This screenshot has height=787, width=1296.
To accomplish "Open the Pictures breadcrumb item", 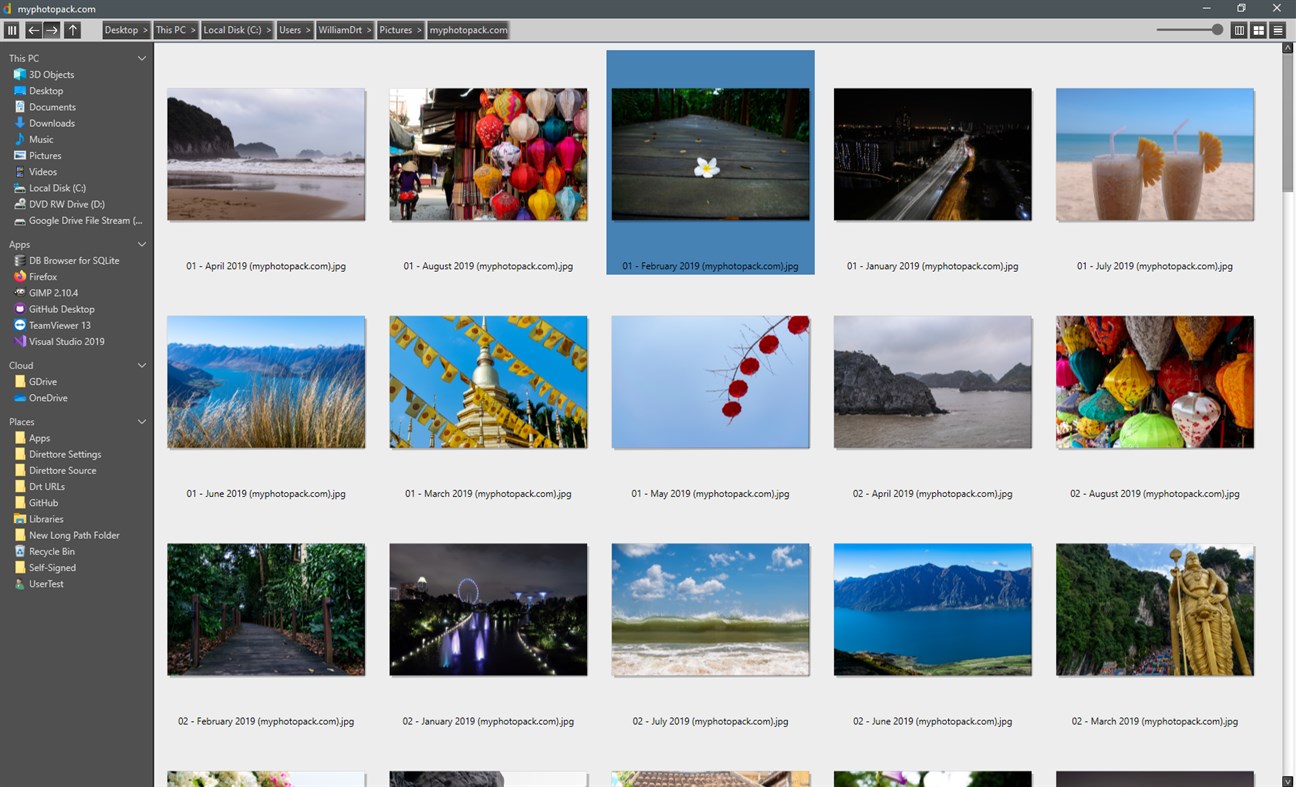I will coord(396,29).
